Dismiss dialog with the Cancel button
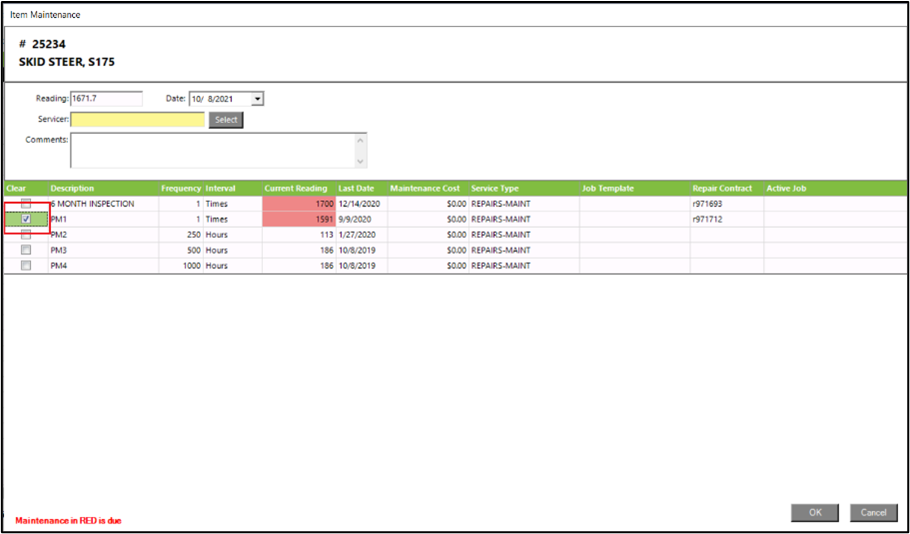Screen dimensions: 910x534 click(873, 512)
